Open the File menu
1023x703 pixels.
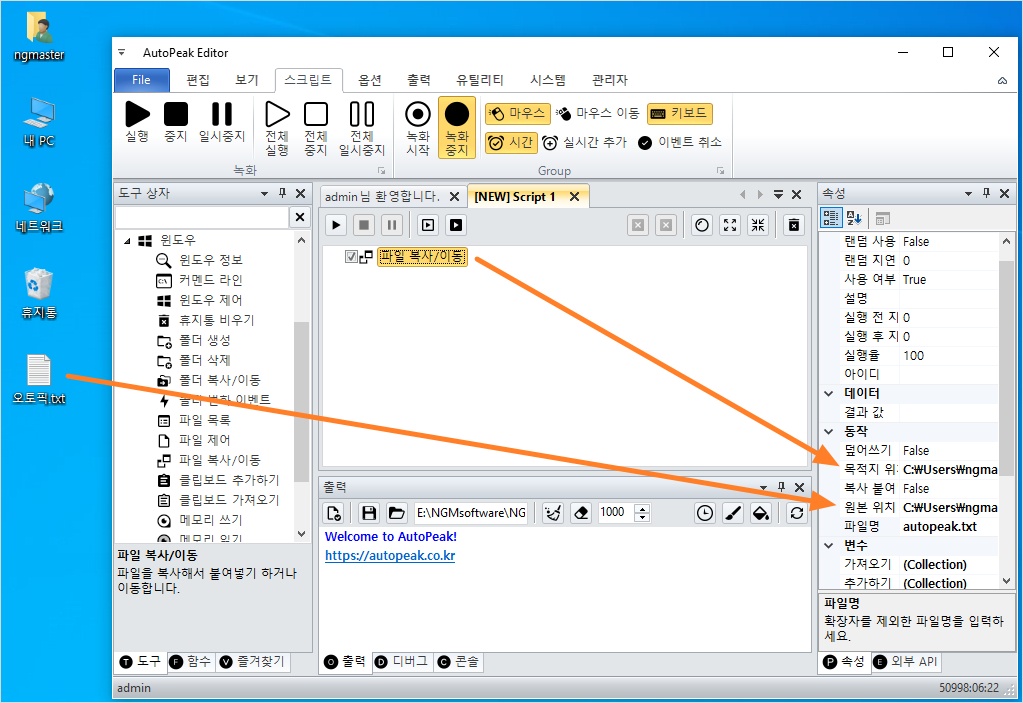click(x=142, y=80)
